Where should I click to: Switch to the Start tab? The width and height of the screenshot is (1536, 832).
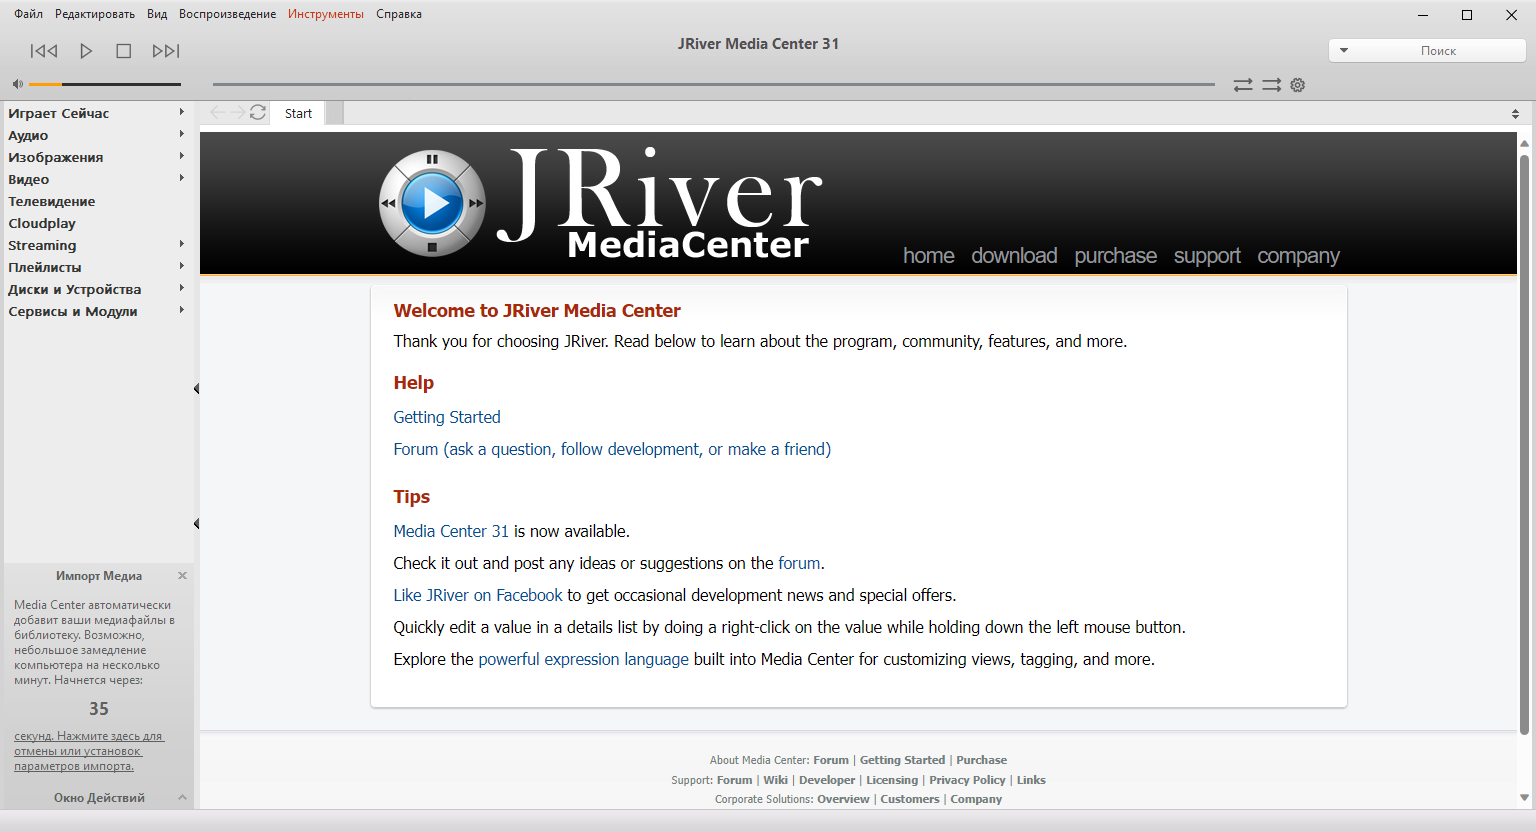[x=298, y=113]
